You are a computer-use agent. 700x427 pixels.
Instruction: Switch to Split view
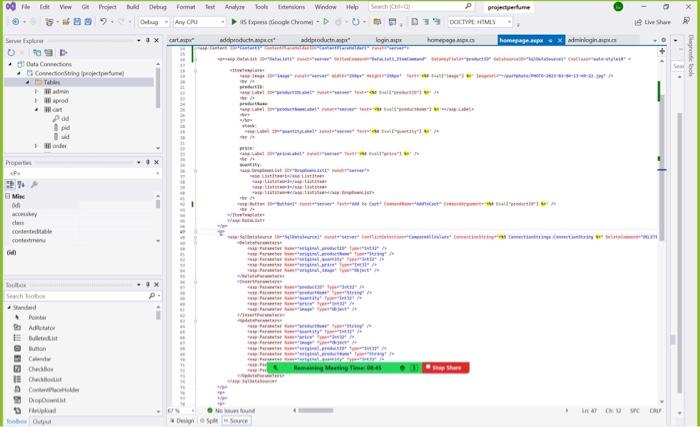[209, 421]
